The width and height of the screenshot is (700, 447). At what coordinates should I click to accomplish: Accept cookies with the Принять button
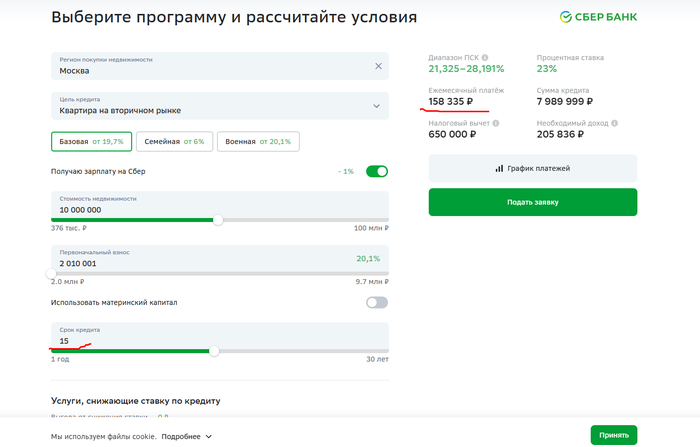coord(613,435)
